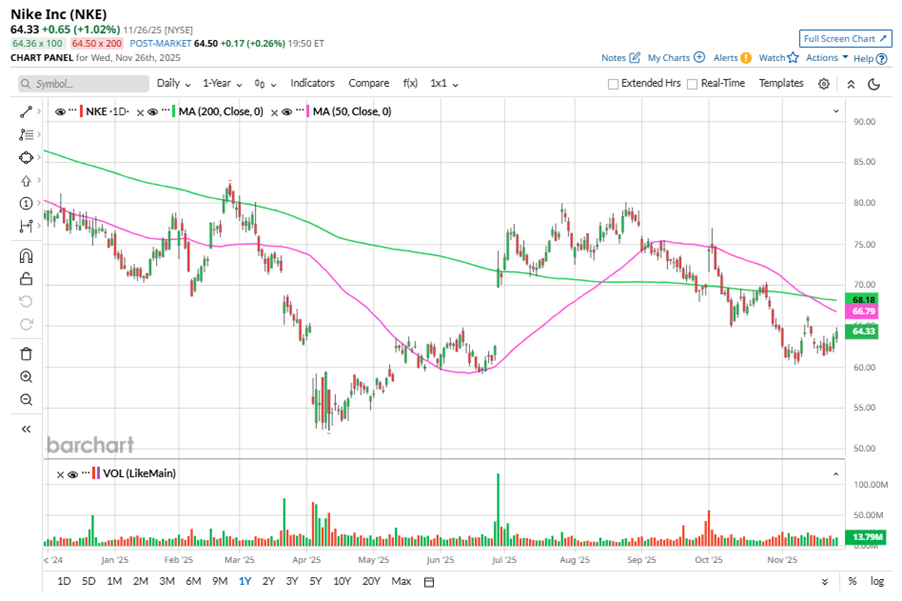This screenshot has height=601, width=902.
Task: Select the trend line drawing tool
Action: (x=26, y=112)
